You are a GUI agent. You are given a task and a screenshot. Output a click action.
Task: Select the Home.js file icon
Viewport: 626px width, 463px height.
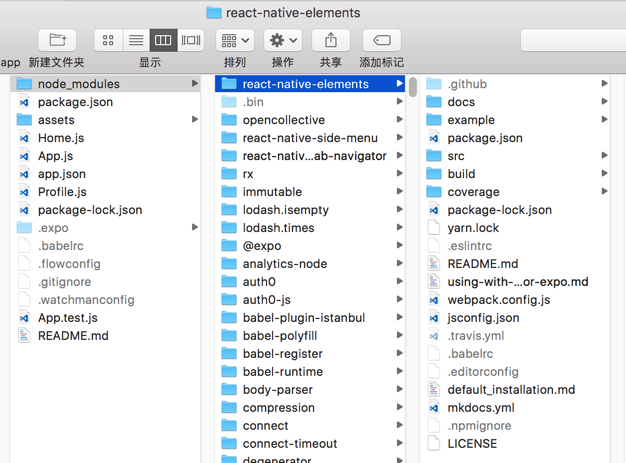click(24, 138)
